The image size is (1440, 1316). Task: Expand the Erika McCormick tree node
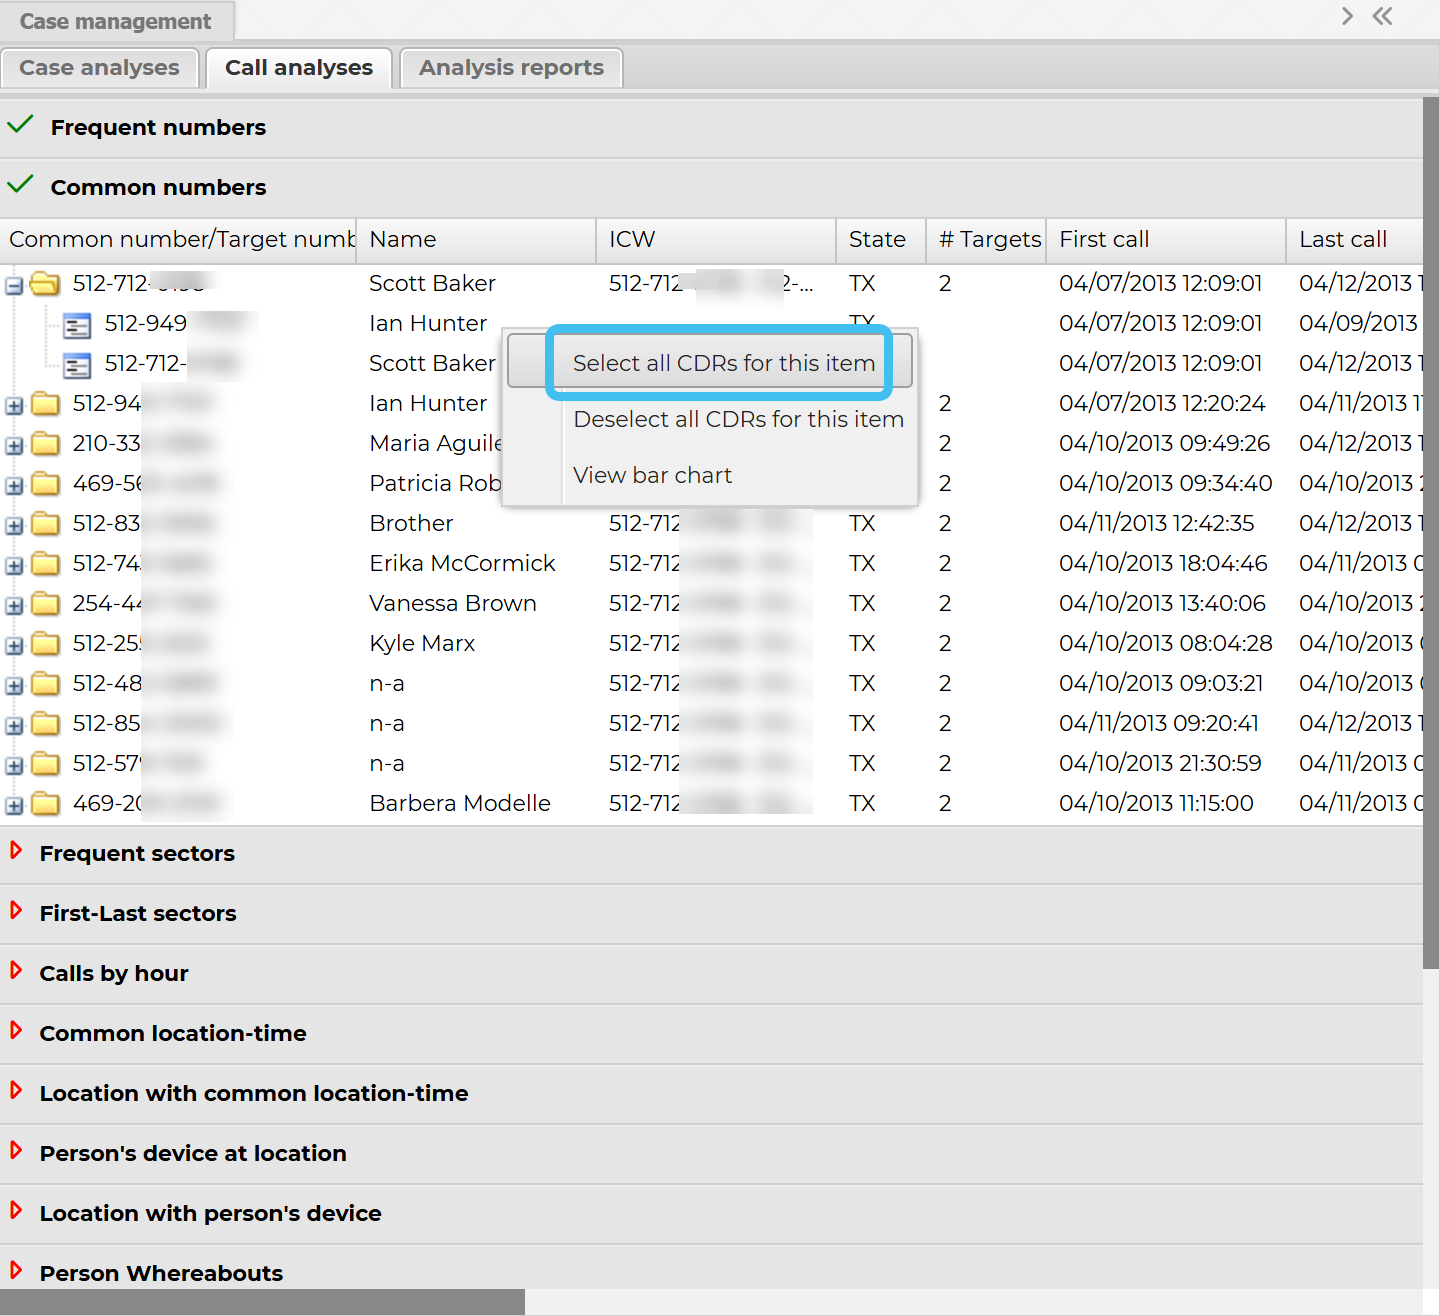click(x=14, y=566)
